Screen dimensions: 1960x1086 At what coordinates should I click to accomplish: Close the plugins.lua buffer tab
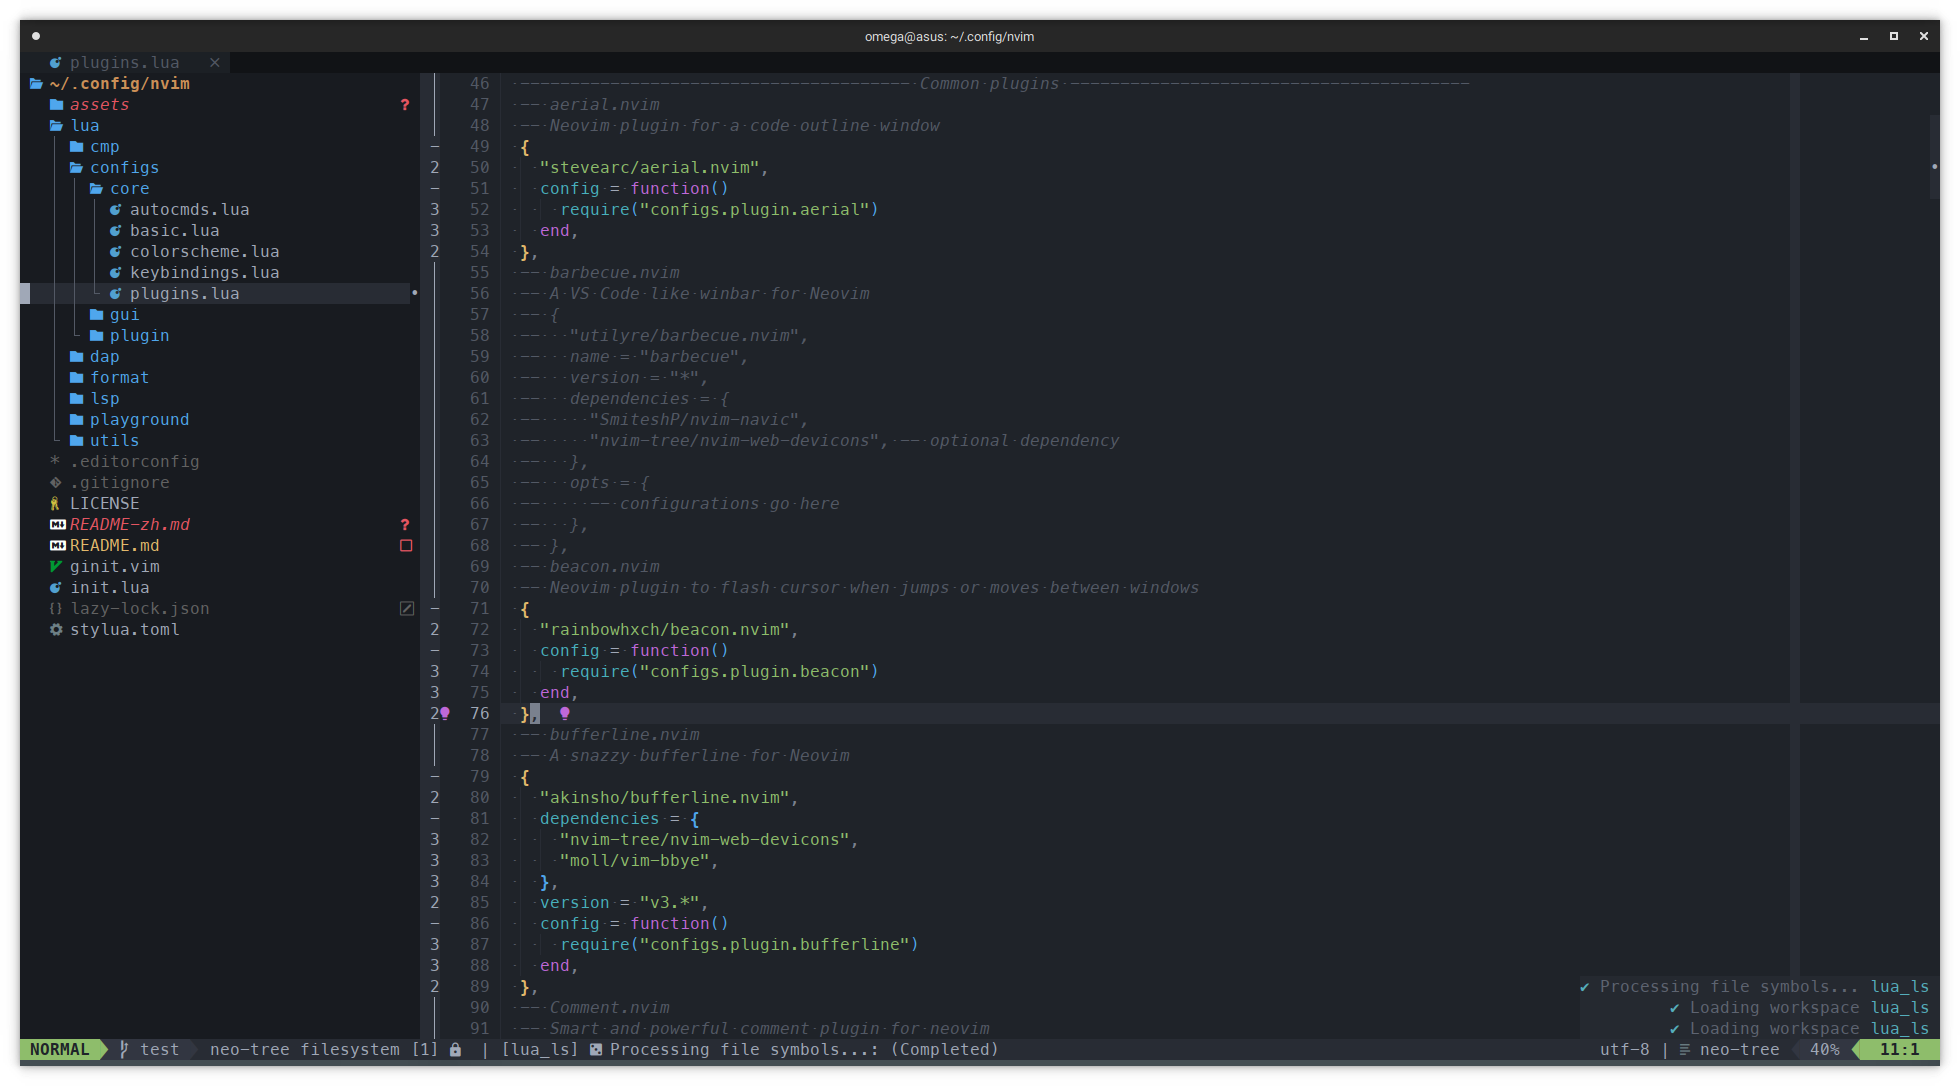(x=214, y=63)
